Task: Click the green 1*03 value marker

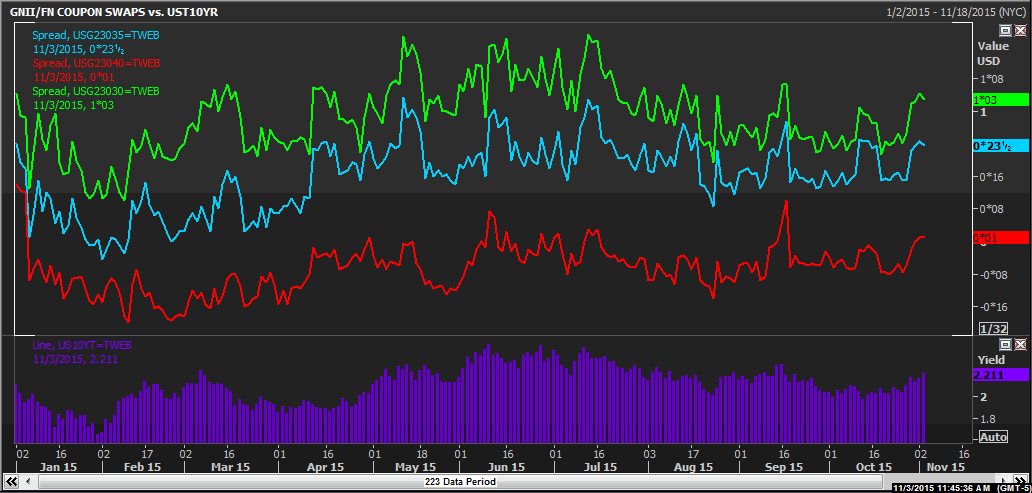Action: coord(1000,100)
